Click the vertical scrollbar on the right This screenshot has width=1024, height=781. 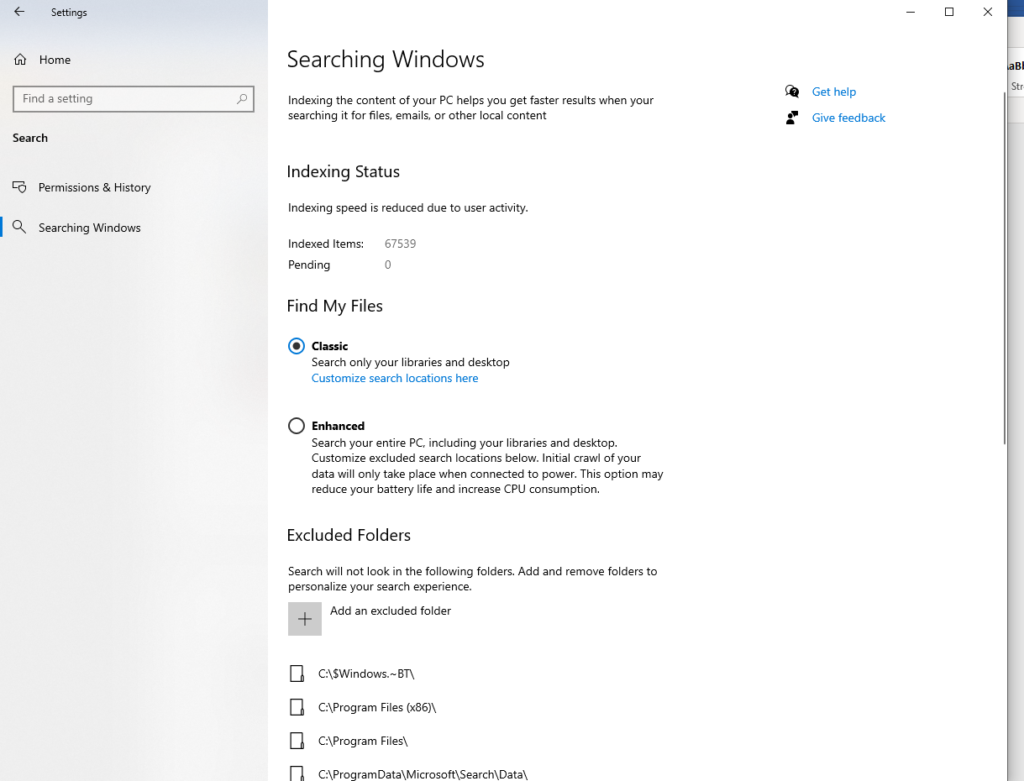(1003, 260)
